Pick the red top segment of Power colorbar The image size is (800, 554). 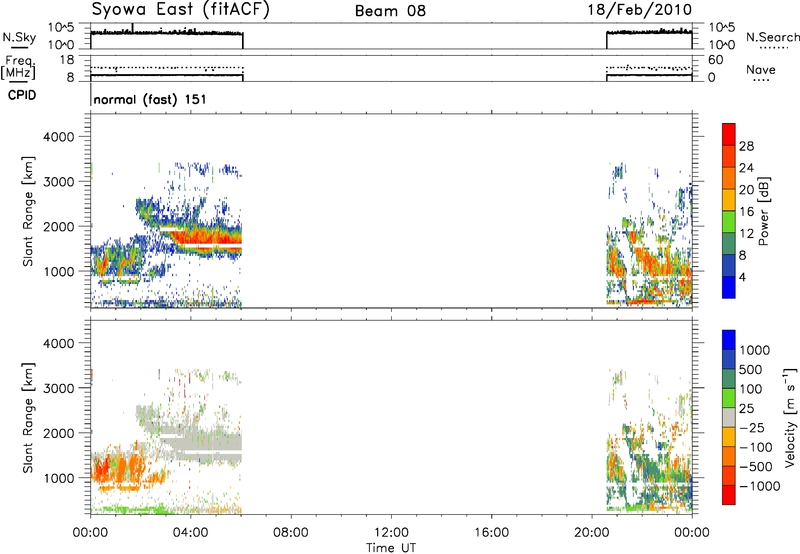(x=729, y=135)
